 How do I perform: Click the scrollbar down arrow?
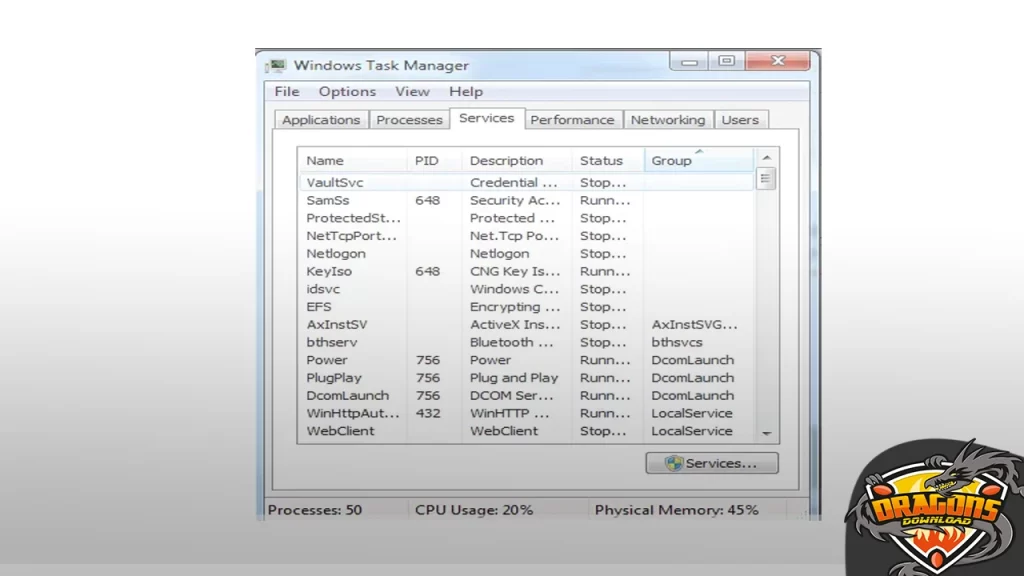767,433
